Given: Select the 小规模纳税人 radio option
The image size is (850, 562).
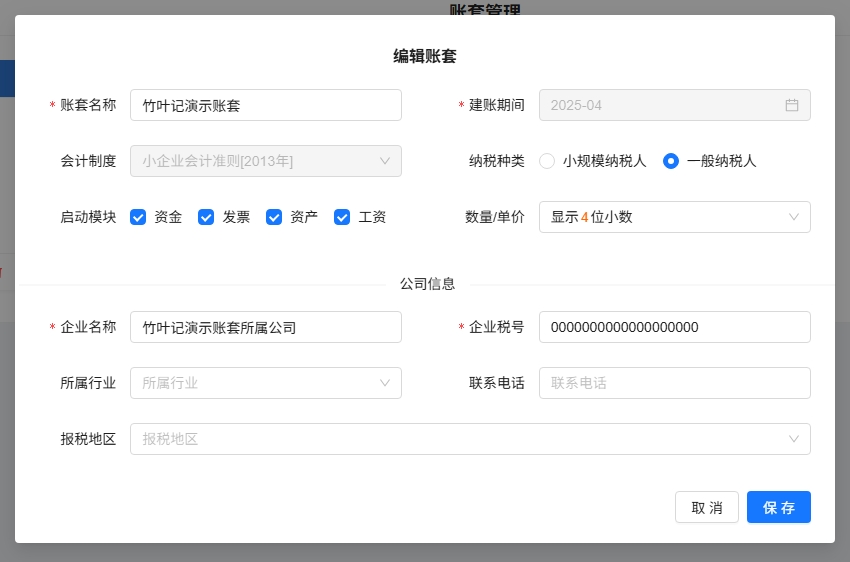Looking at the screenshot, I should (x=547, y=161).
